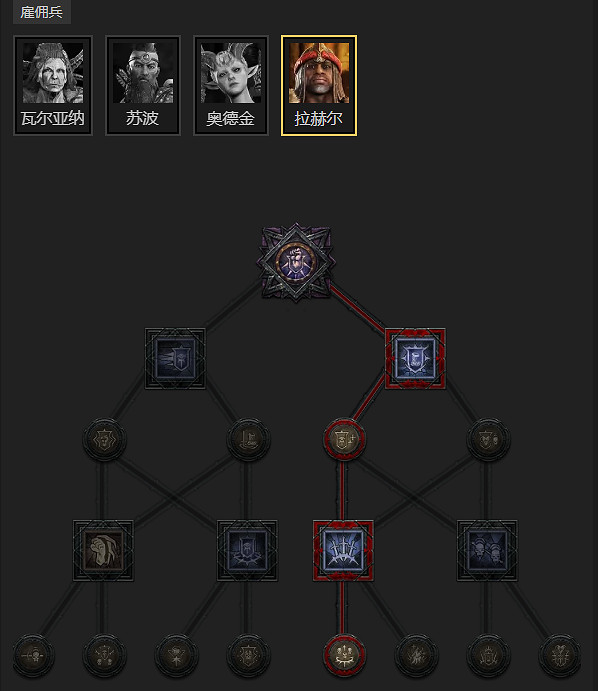Screen dimensions: 598x691
Task: Select the red-ringed shield-plus passive node
Action: coord(344,439)
